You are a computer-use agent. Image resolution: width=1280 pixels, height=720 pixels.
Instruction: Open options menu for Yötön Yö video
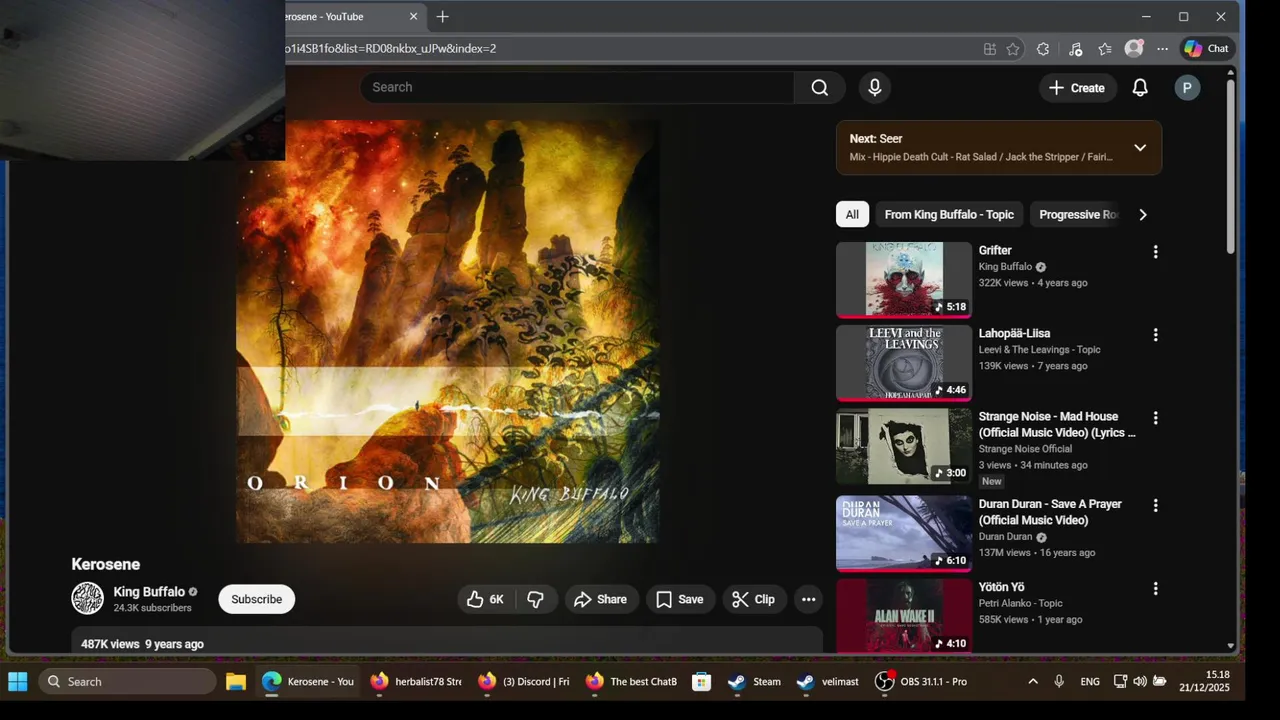1155,589
